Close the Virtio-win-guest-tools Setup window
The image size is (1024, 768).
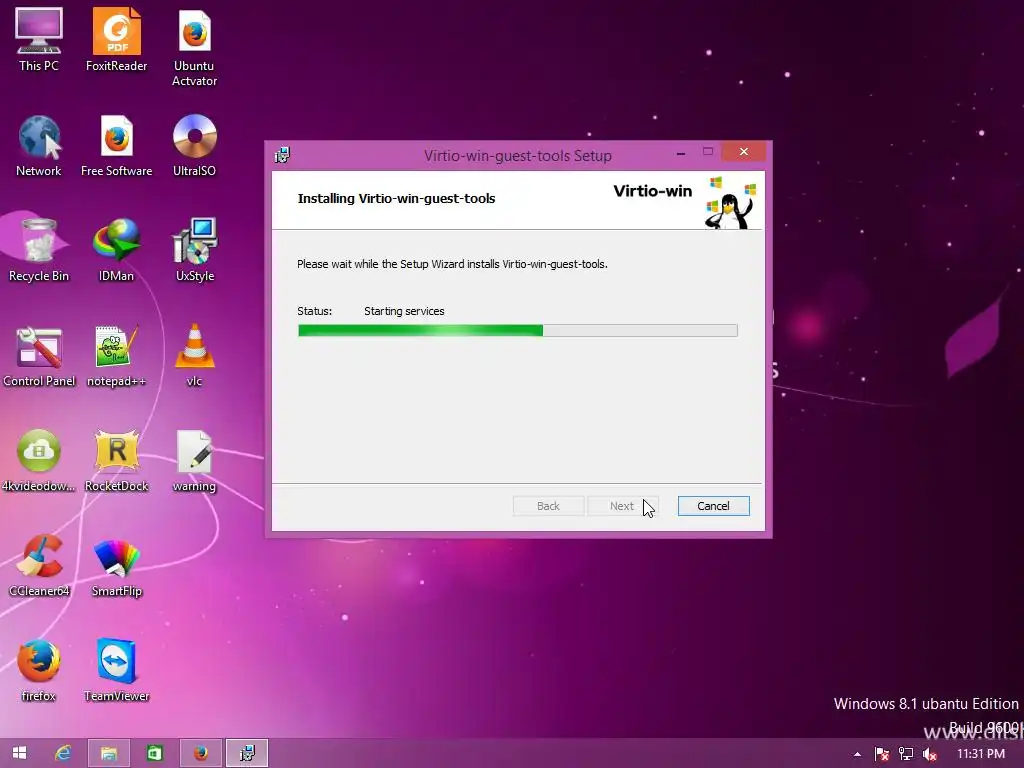pyautogui.click(x=743, y=152)
